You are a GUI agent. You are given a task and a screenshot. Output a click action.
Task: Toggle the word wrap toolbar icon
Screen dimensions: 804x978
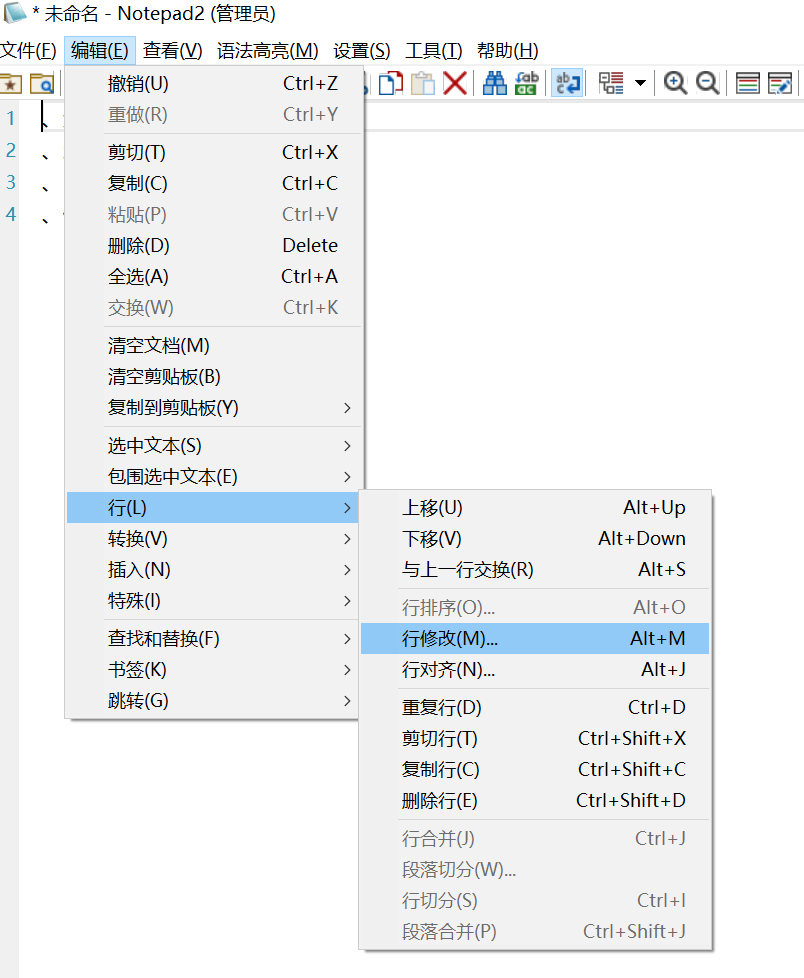[568, 83]
